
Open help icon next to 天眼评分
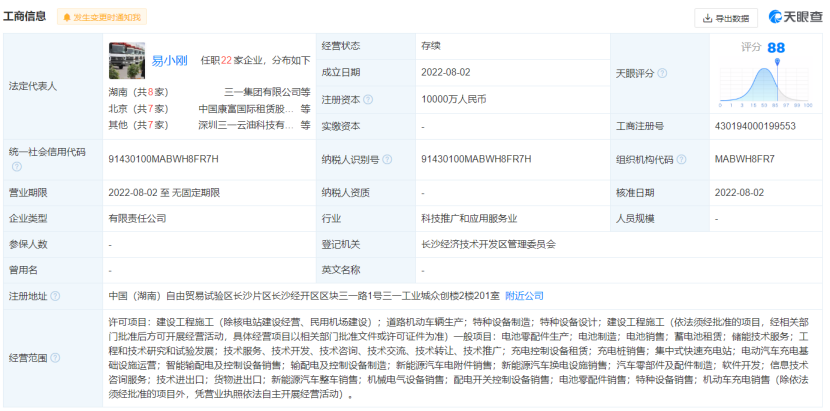click(x=662, y=74)
